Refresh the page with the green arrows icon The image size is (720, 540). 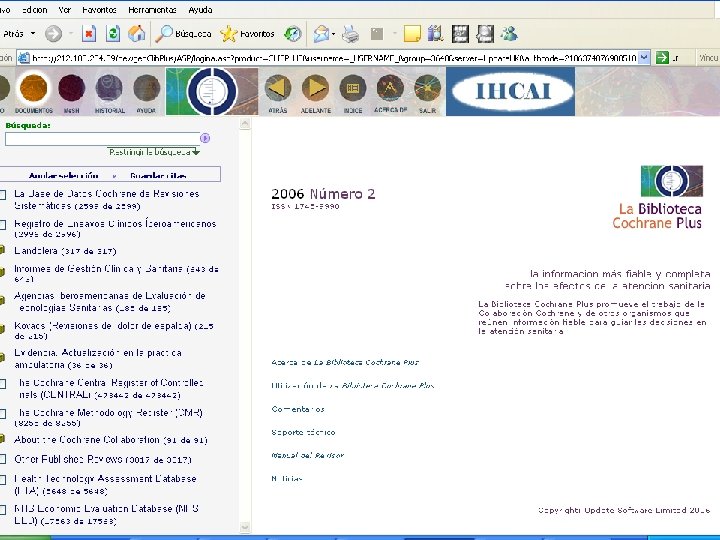pos(113,34)
